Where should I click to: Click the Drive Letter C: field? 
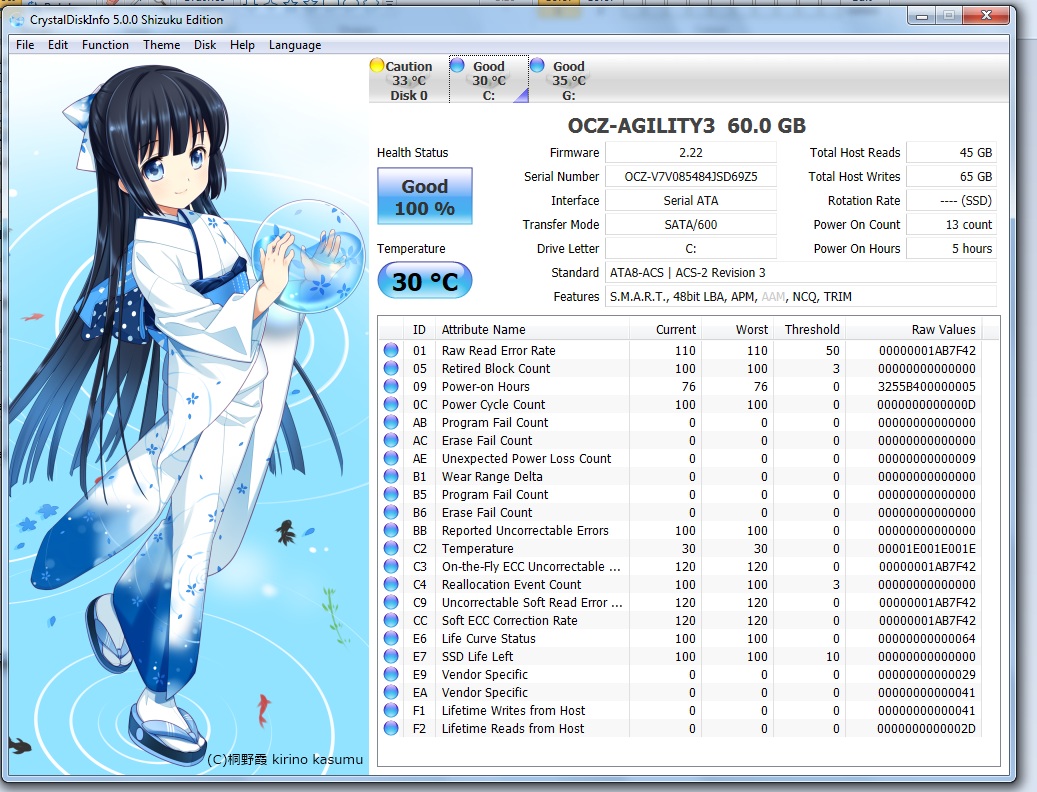690,249
